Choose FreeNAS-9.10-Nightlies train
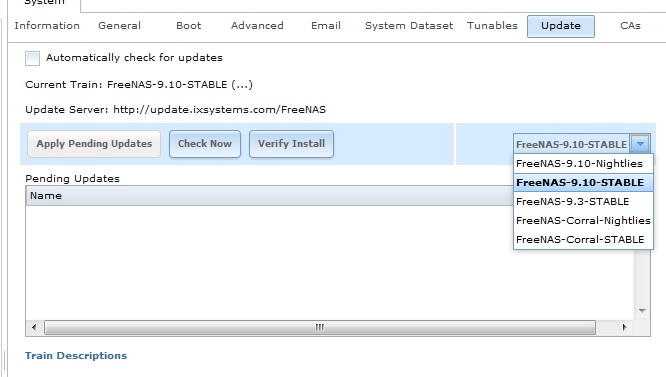Screen dimensions: 666x377 tap(583, 163)
